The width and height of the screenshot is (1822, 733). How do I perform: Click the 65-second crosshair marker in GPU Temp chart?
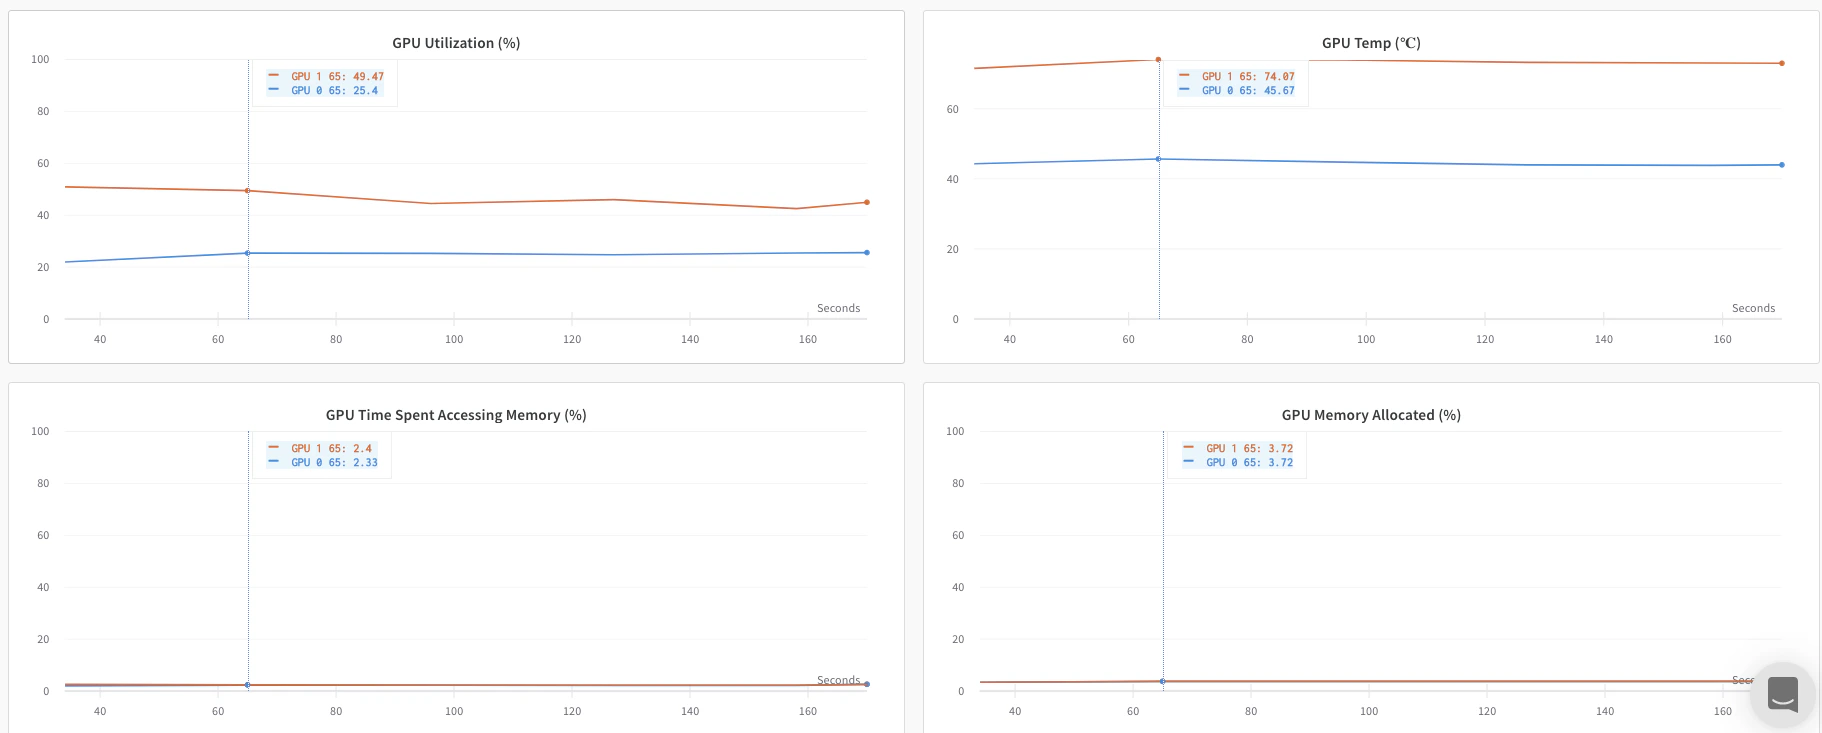point(1158,59)
